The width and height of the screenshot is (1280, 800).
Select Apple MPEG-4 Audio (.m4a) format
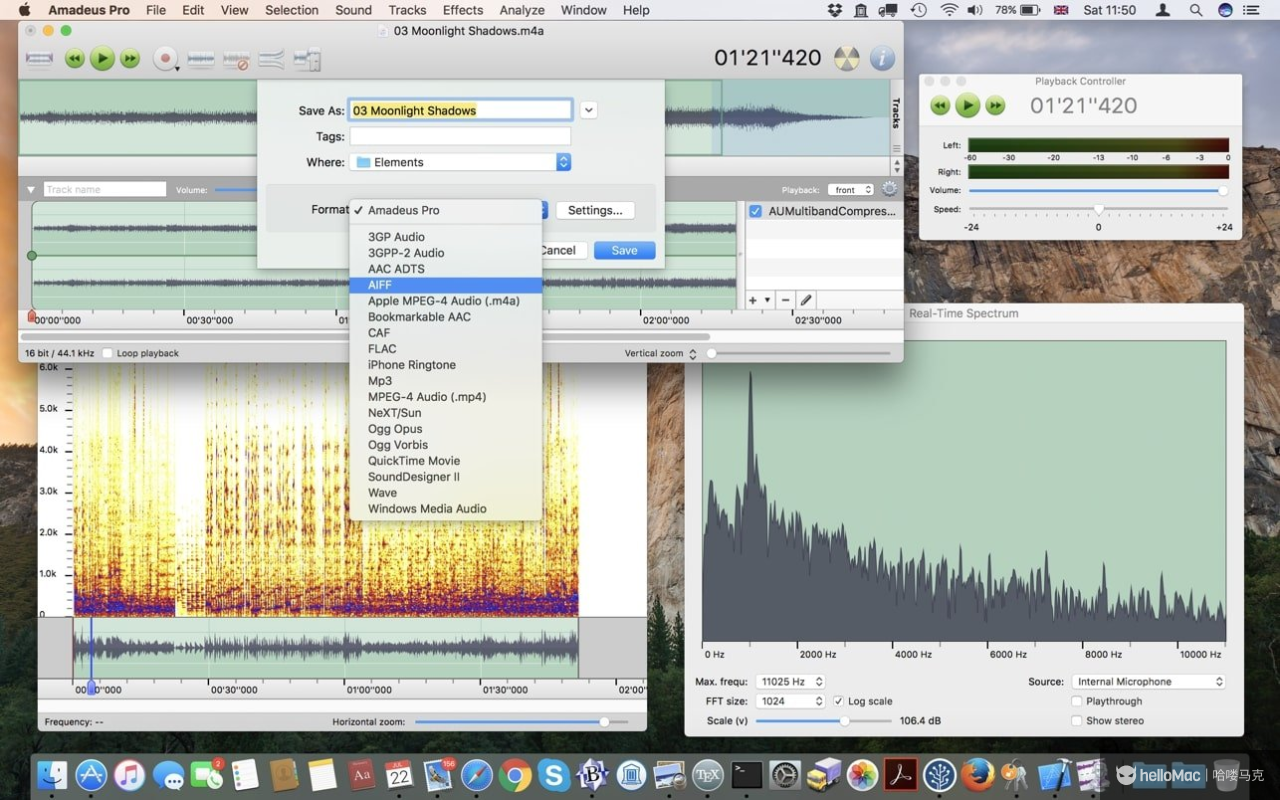click(446, 301)
